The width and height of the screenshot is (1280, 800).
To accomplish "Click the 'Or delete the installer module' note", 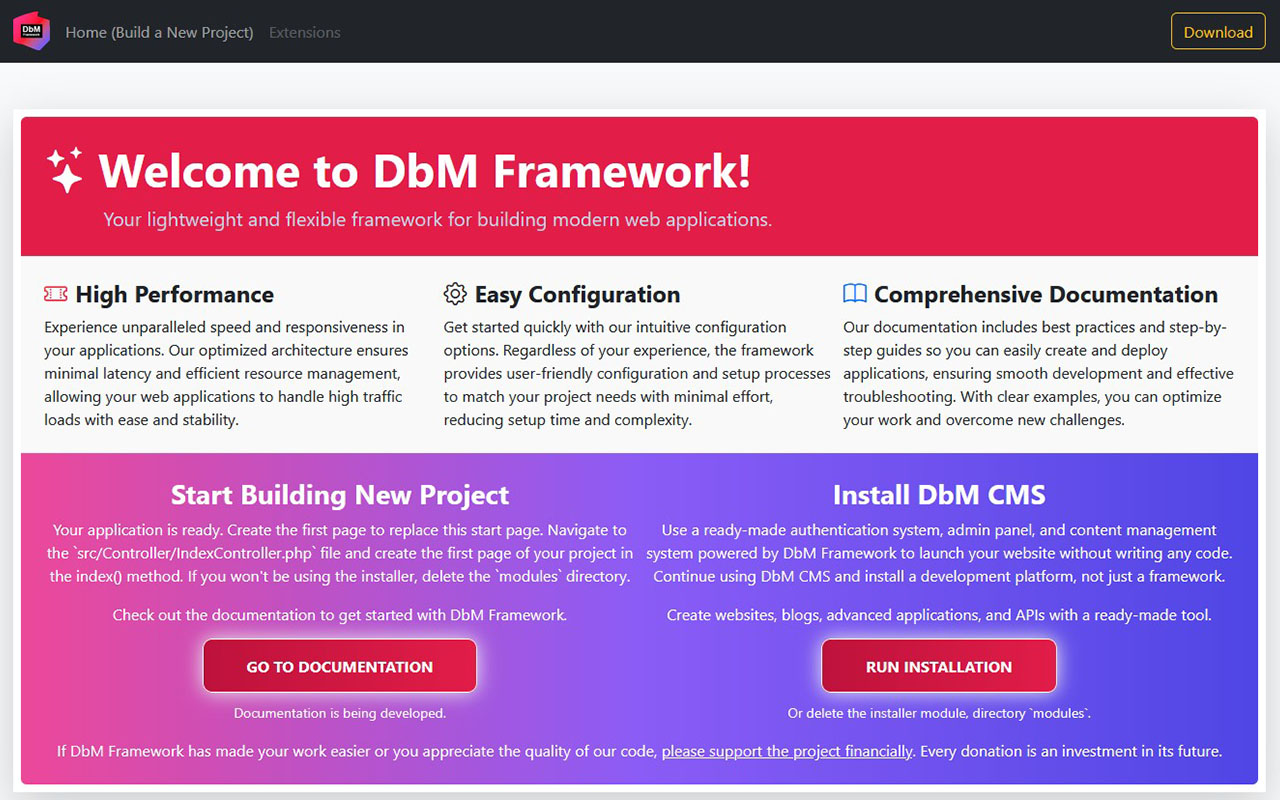I will (x=938, y=713).
